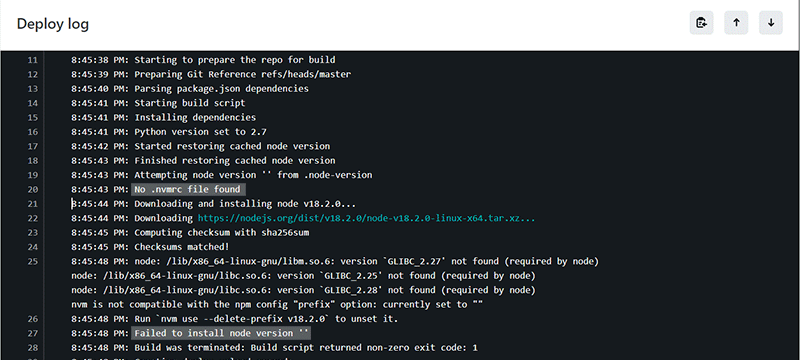The width and height of the screenshot is (800, 360).
Task: Click line 11 'Starting to prepare the repo' entry
Action: (203, 60)
